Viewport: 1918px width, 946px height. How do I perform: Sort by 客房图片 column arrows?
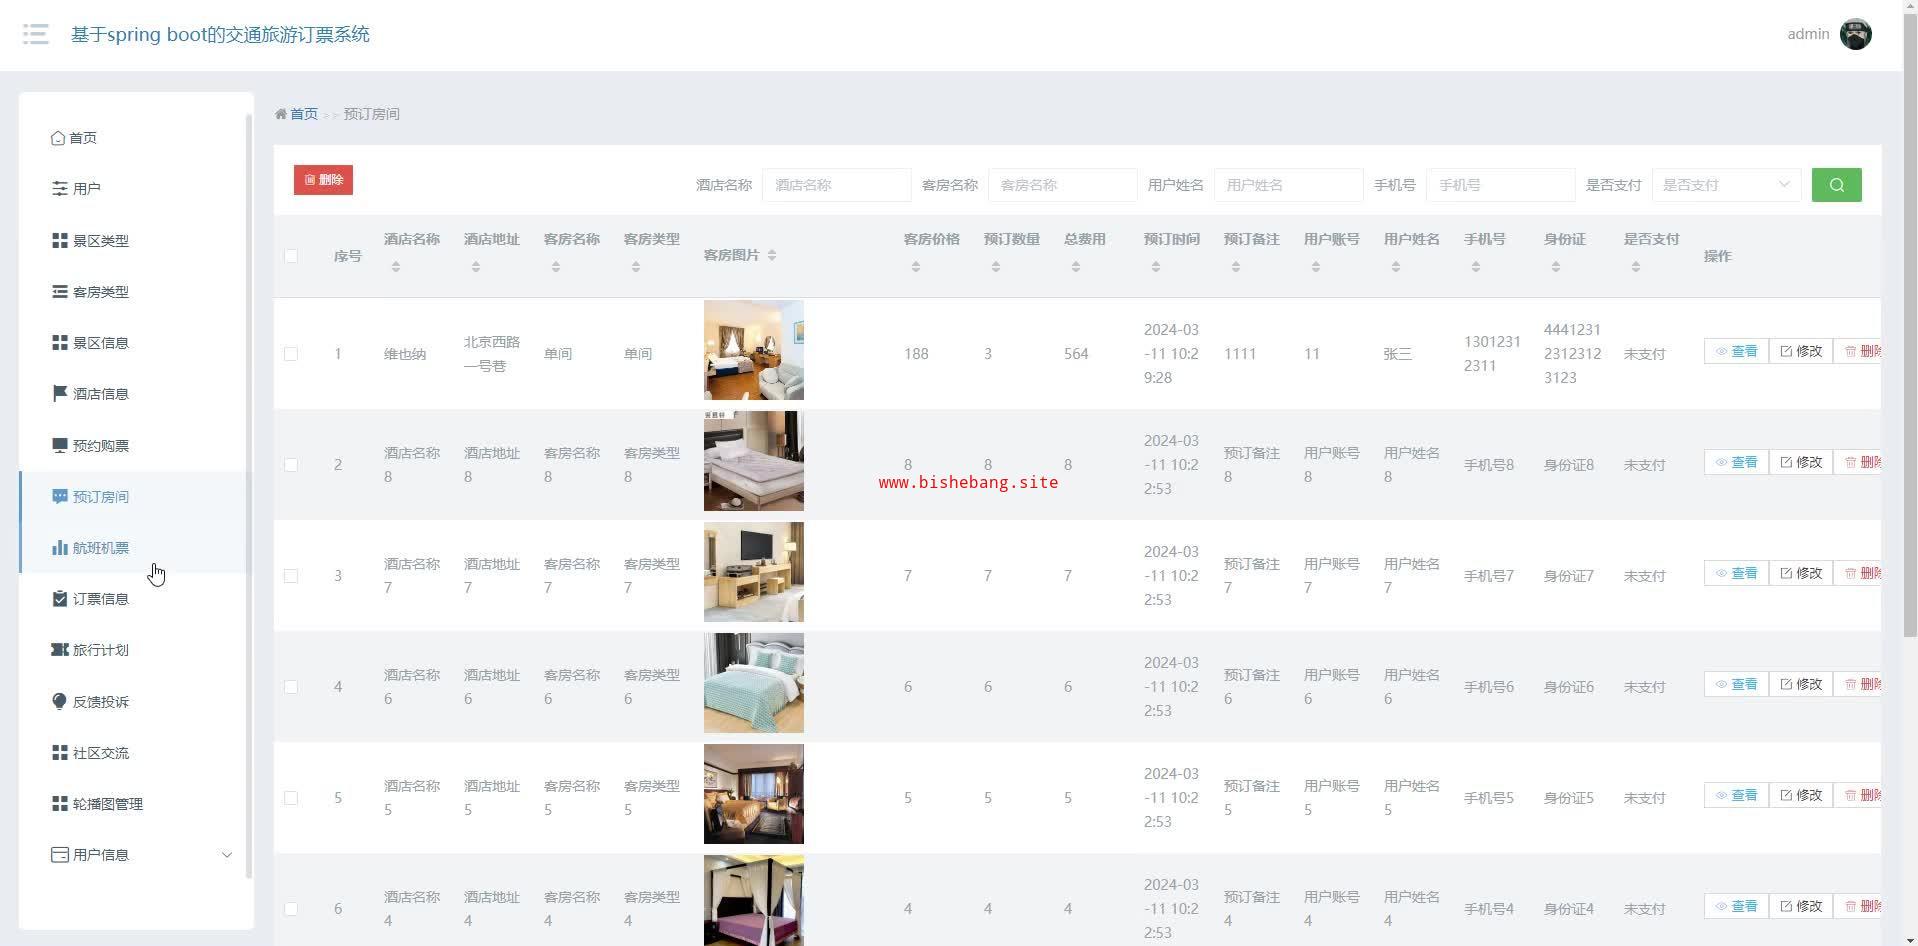point(771,256)
